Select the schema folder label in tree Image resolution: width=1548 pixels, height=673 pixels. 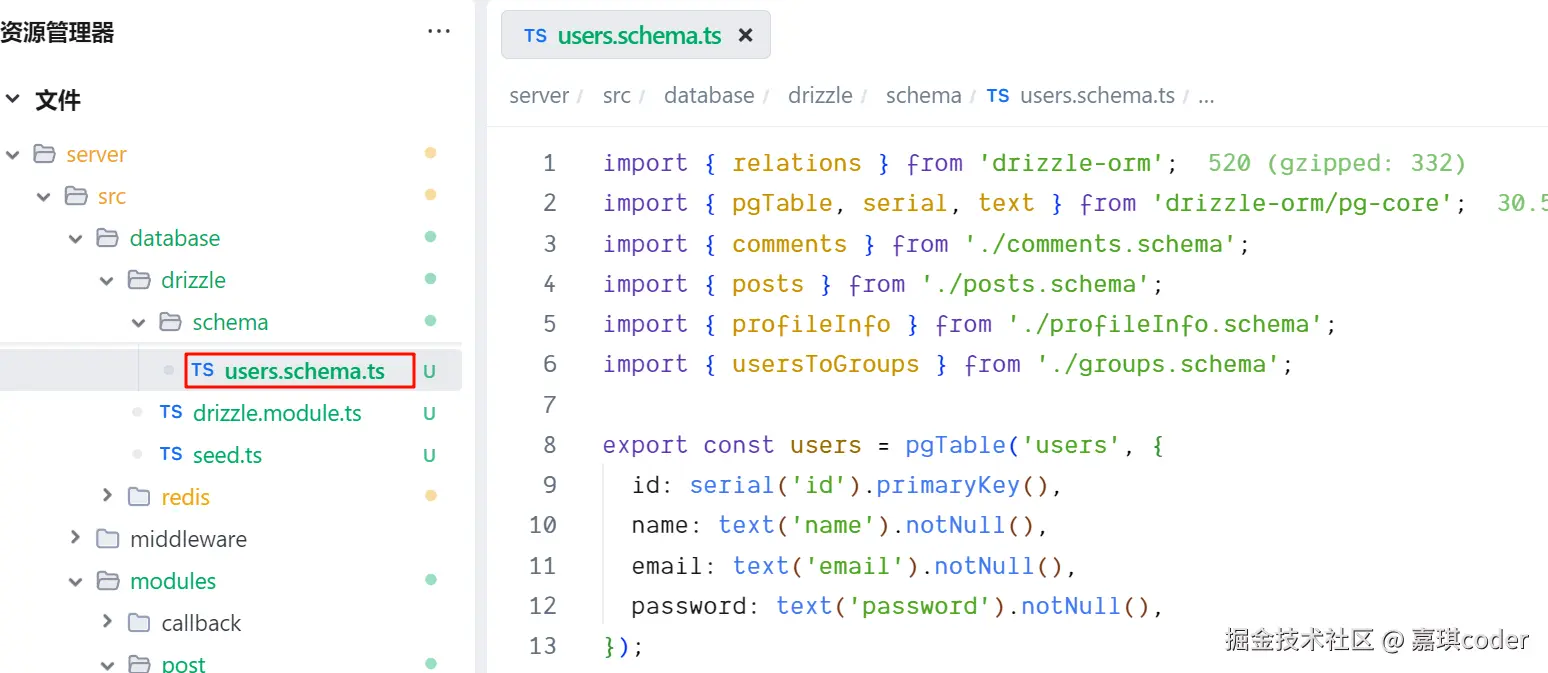pos(230,322)
